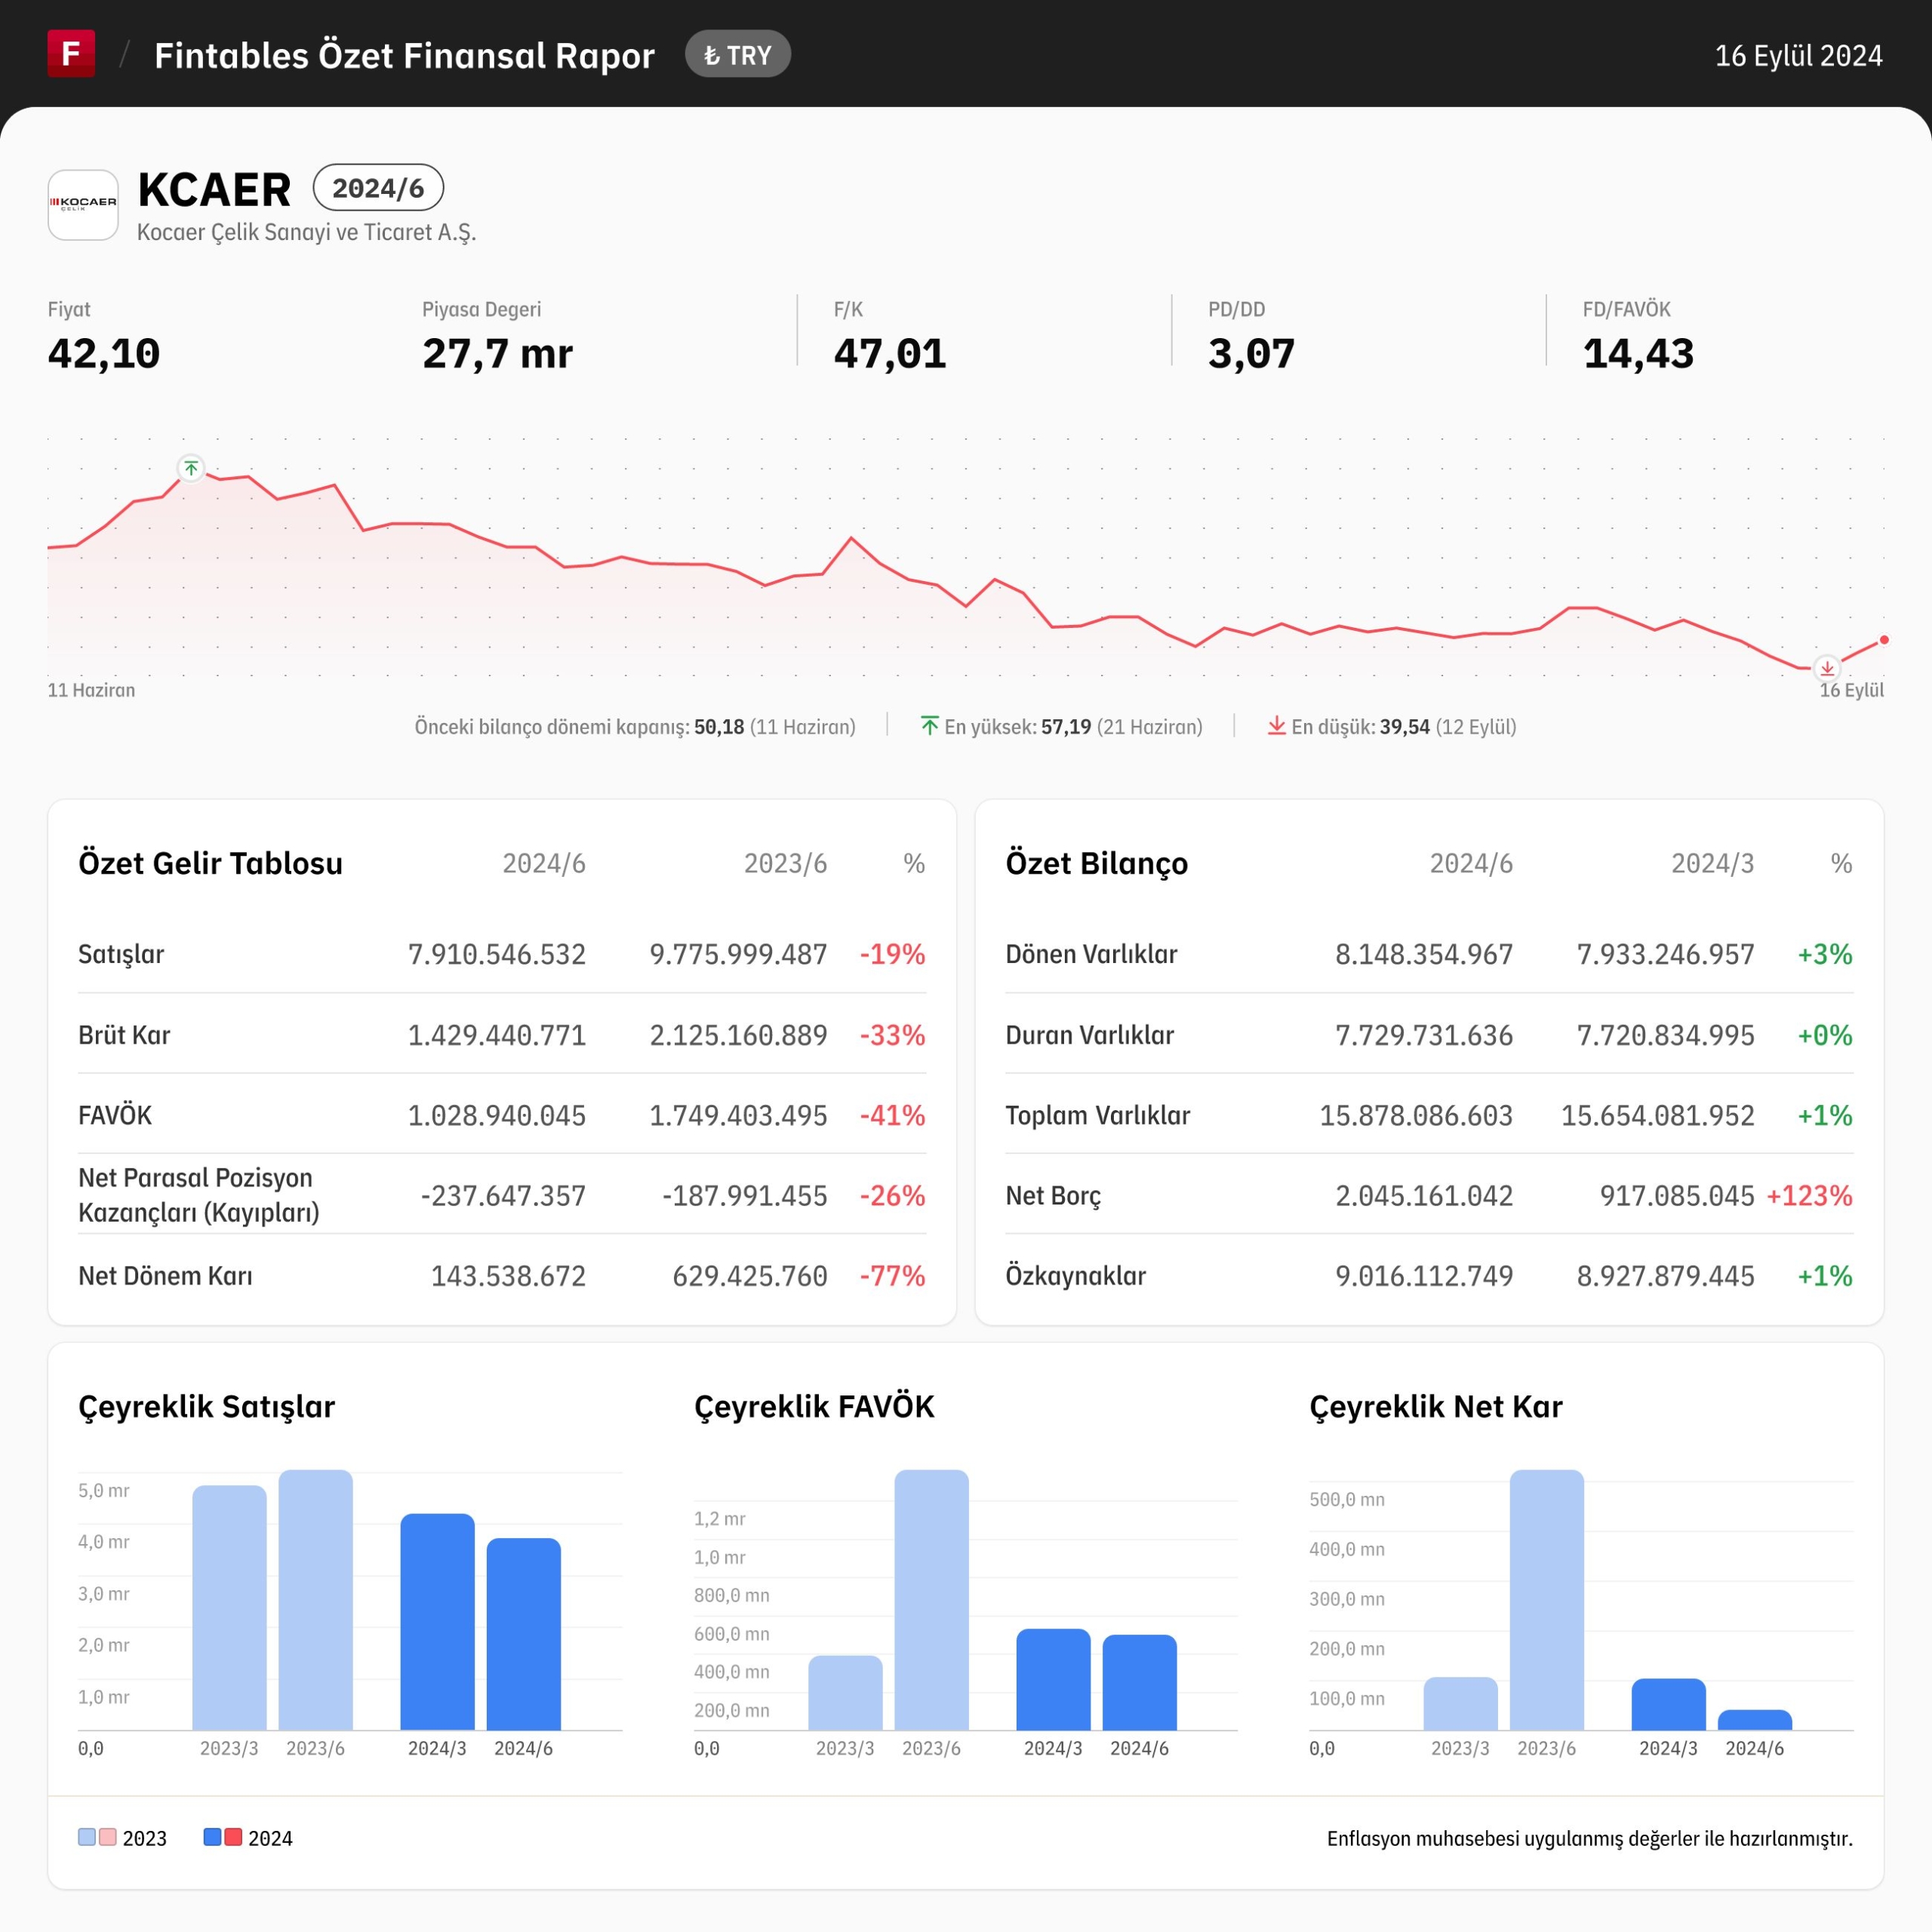Click the red Fintables F logo

71,54
